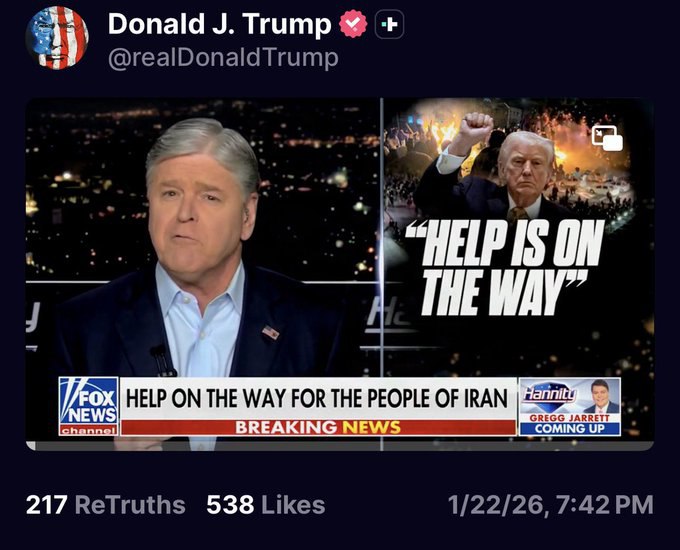Open the flag-painted profile avatar

(57, 38)
